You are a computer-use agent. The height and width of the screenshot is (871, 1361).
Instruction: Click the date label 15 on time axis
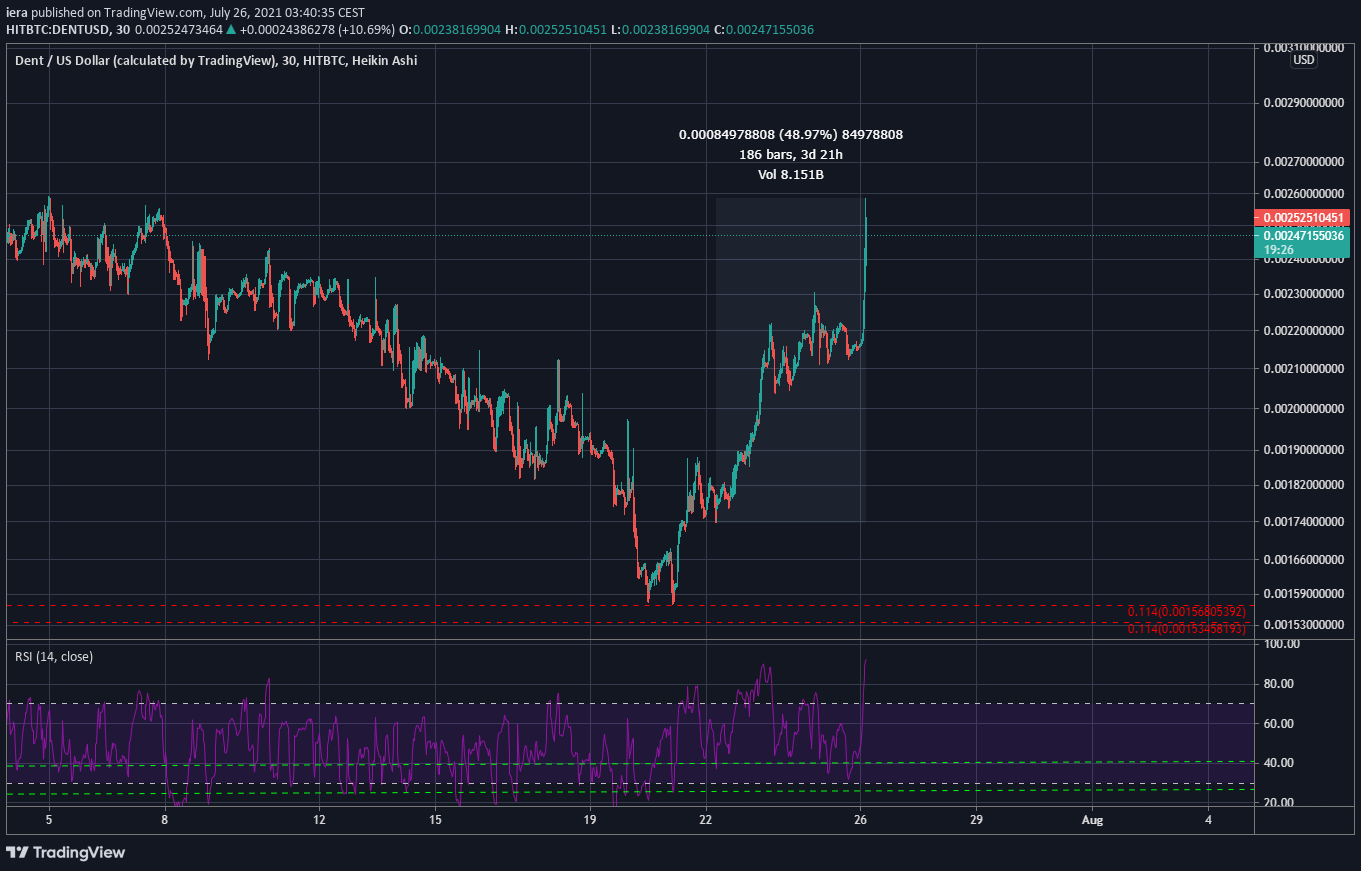435,820
